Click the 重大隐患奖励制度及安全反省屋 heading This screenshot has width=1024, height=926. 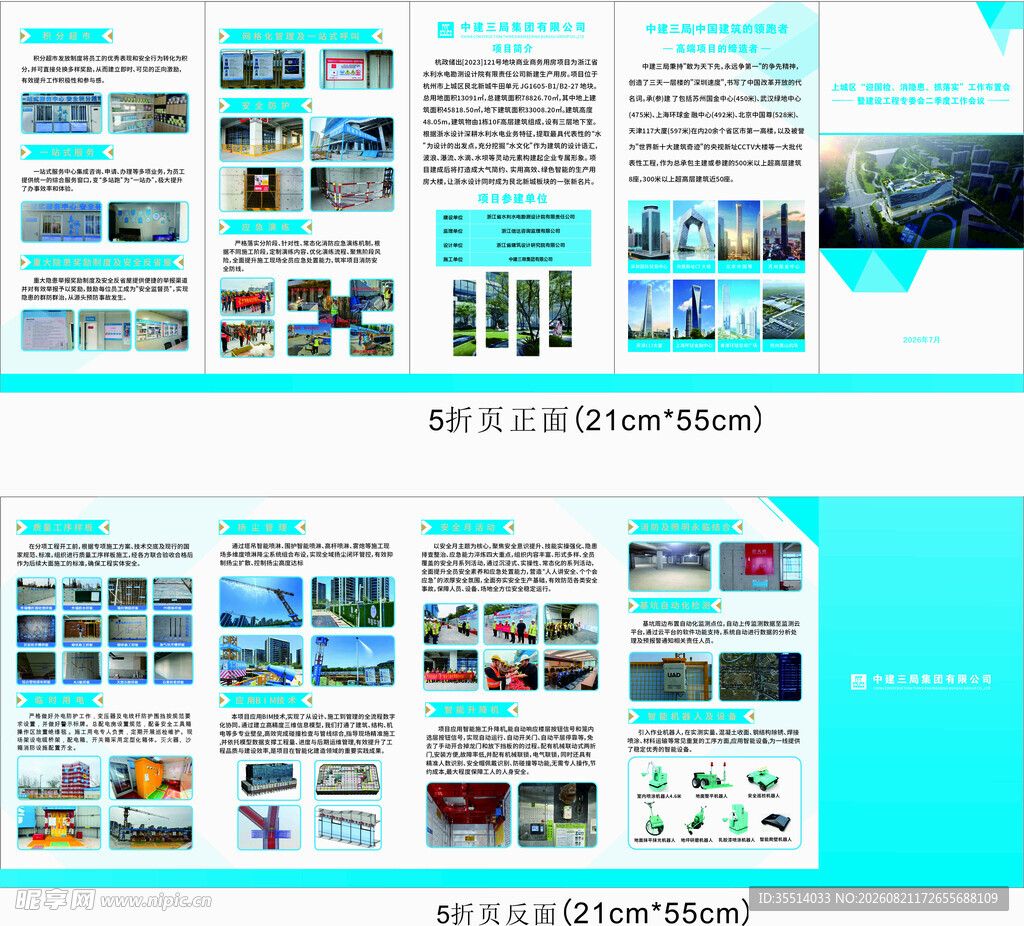tap(103, 262)
